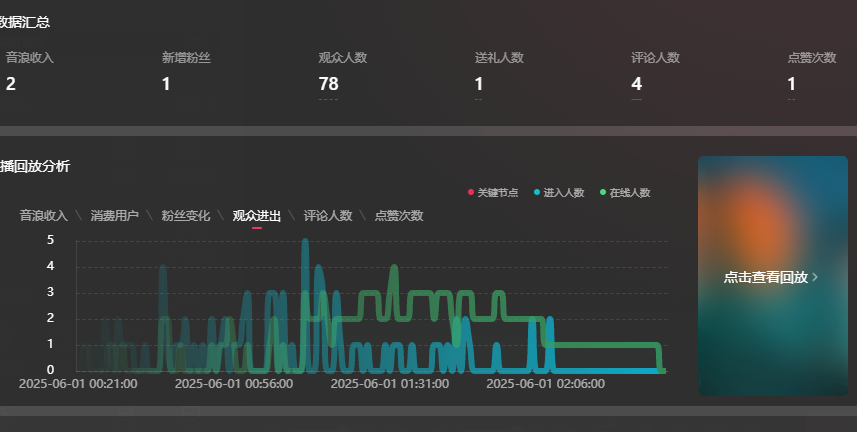
Task: Click the 音浪收入 summary label
Action: tap(30, 57)
